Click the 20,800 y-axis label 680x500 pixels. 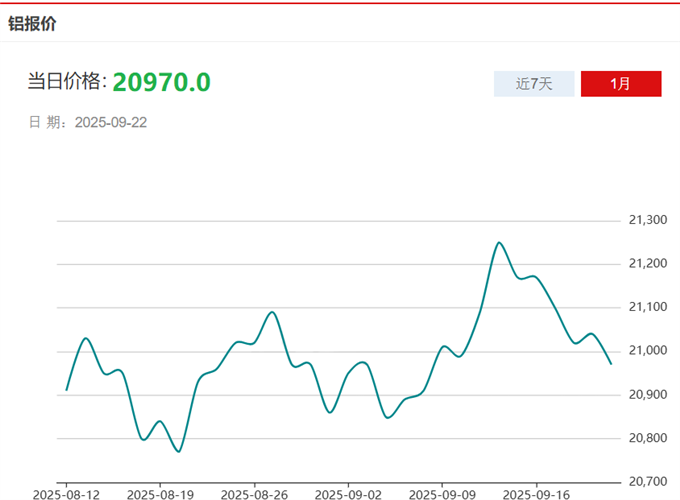pyautogui.click(x=646, y=438)
